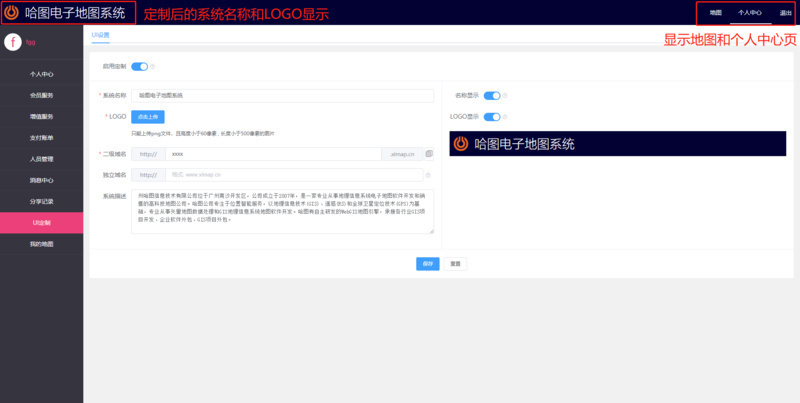The image size is (800, 403).
Task: Toggle the 启用定制 switch
Action: tap(139, 66)
